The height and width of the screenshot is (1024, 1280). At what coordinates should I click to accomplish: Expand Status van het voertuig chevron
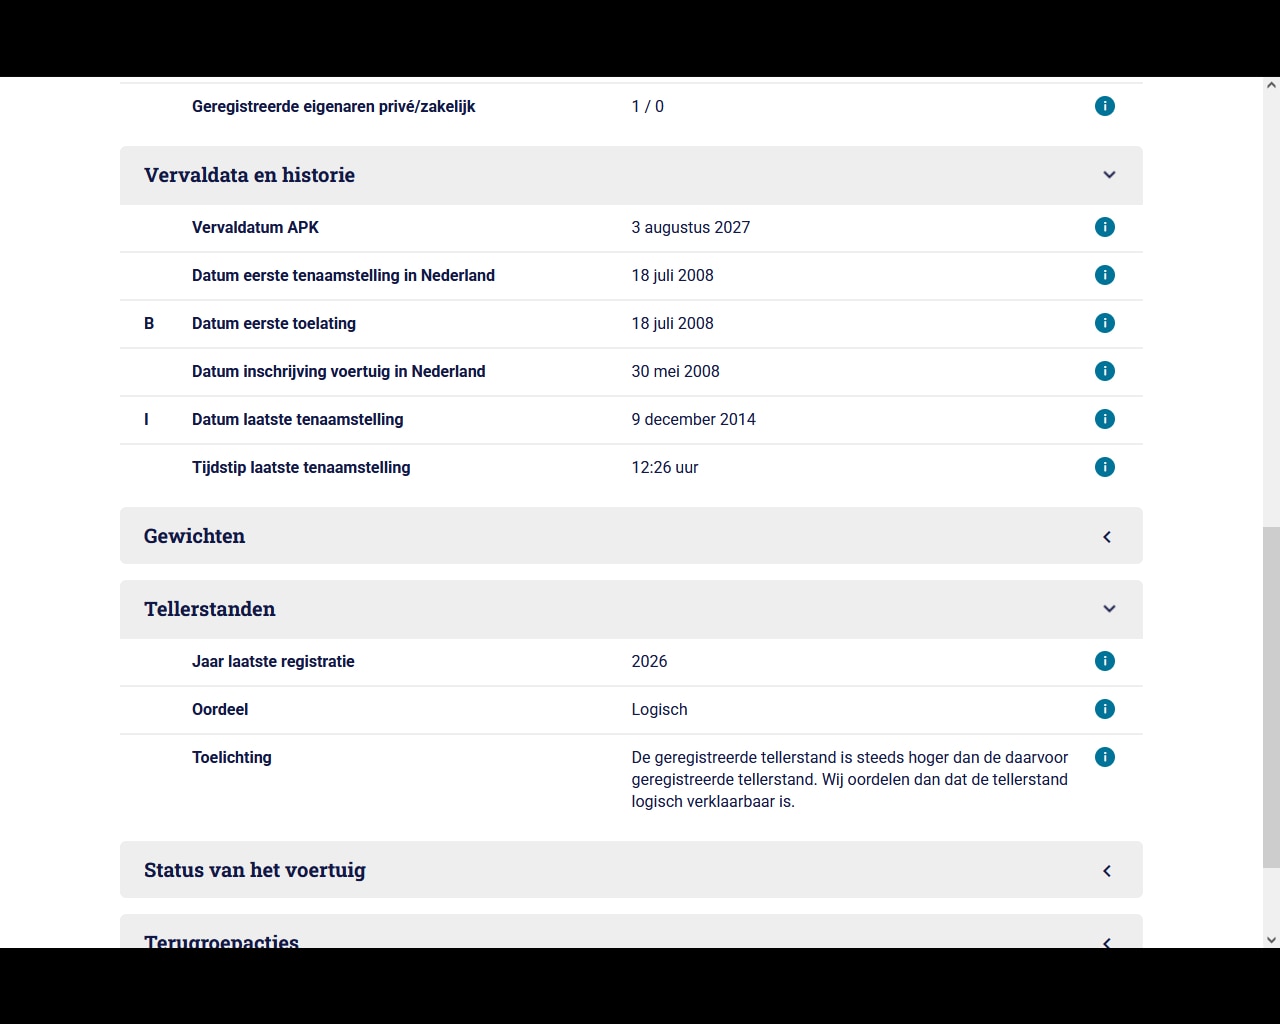pos(1107,871)
